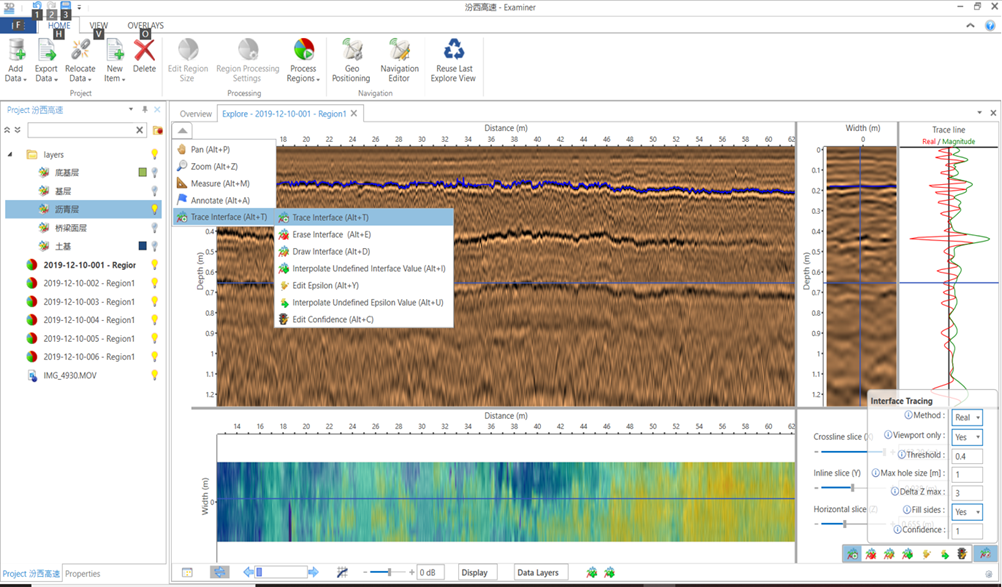Collapse the layers folder tree node
The width and height of the screenshot is (1002, 587).
[11, 155]
